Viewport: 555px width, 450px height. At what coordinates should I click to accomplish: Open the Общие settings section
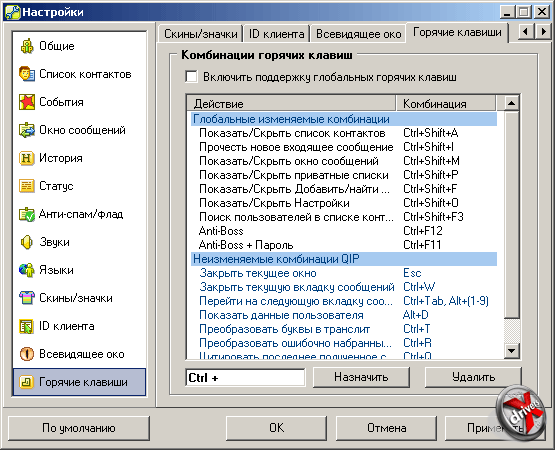(x=80, y=46)
